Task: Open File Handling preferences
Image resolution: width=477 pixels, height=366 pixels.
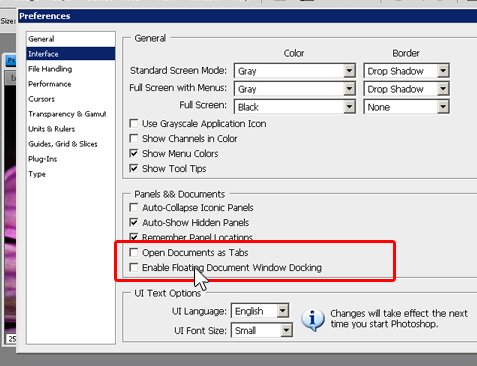Action: [71, 69]
